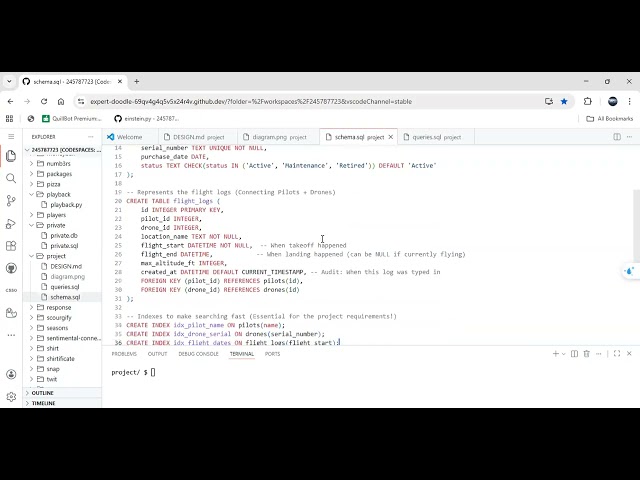The width and height of the screenshot is (640, 480).
Task: Open the OUTPUT panel tab
Action: 157,353
